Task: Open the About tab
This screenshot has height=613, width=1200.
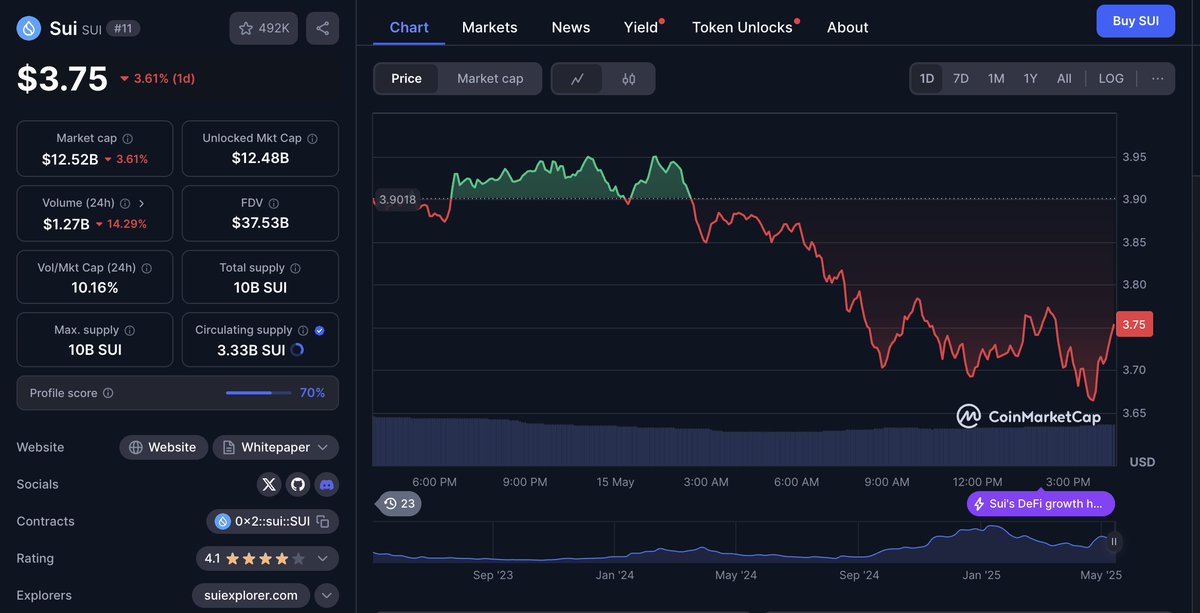Action: [x=848, y=28]
